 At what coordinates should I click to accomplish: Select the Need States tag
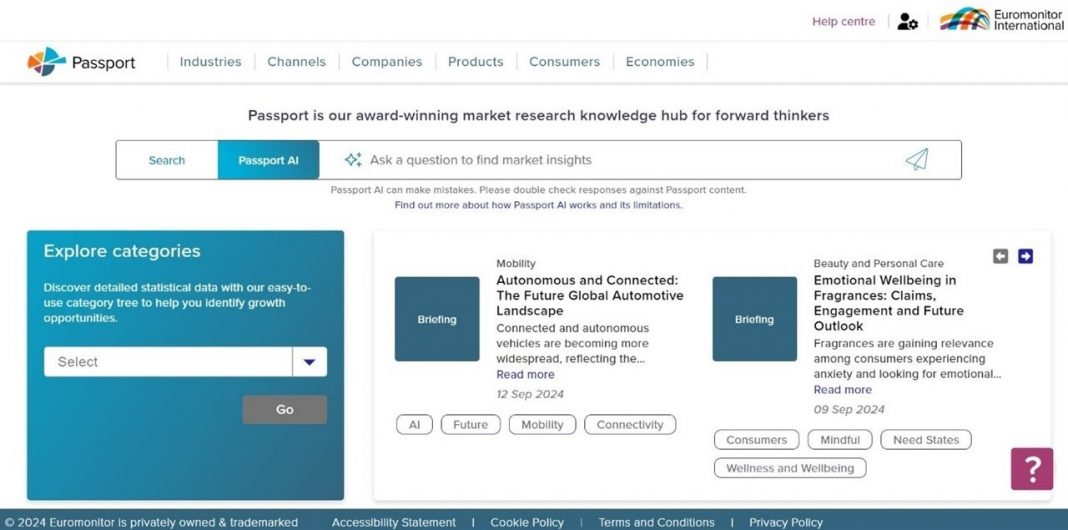coord(926,440)
